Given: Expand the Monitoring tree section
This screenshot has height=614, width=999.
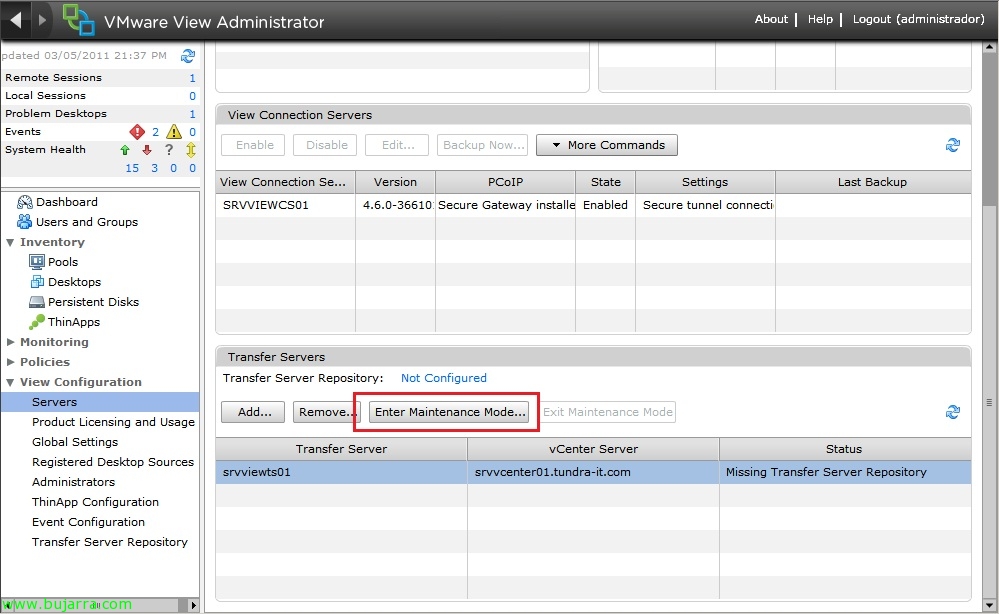Looking at the screenshot, I should point(10,342).
